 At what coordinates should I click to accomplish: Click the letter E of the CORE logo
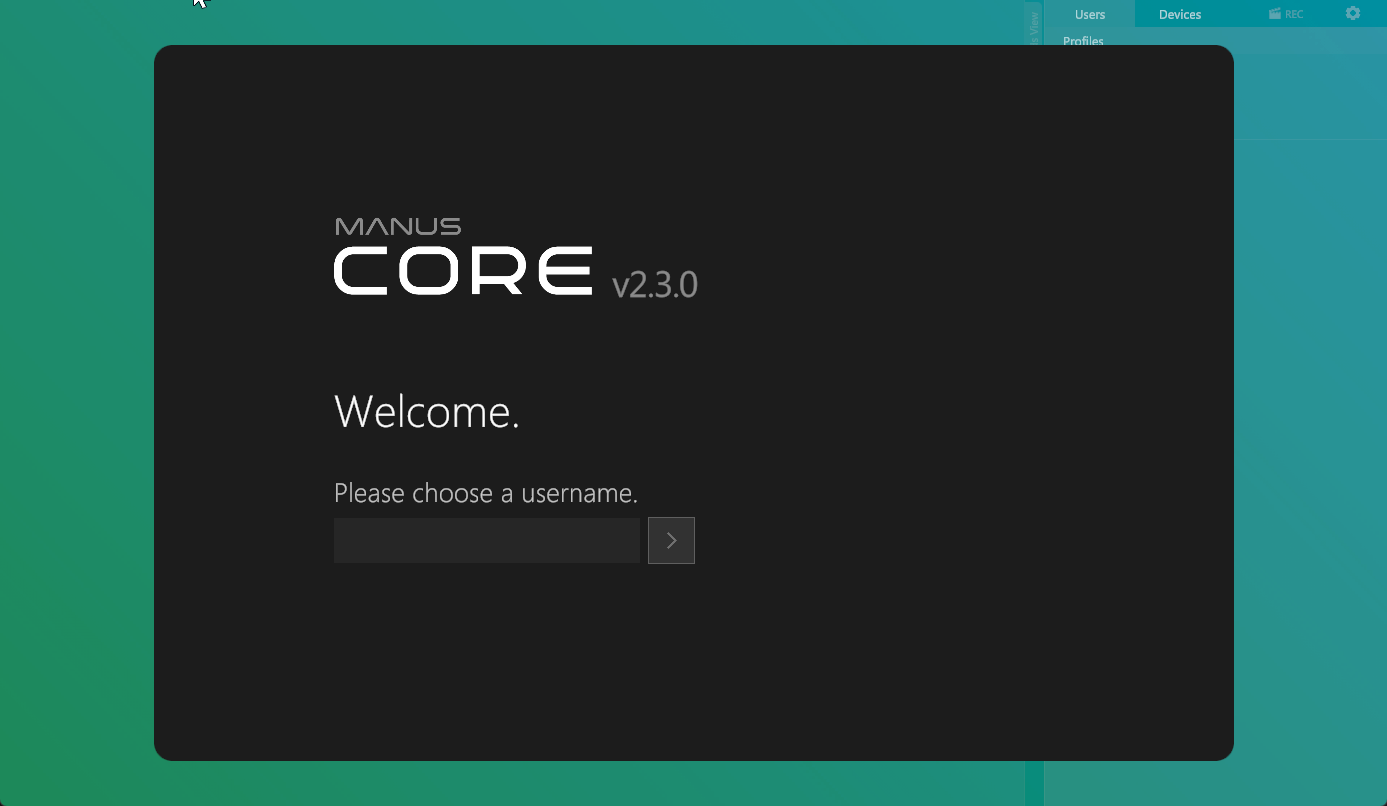coord(564,271)
